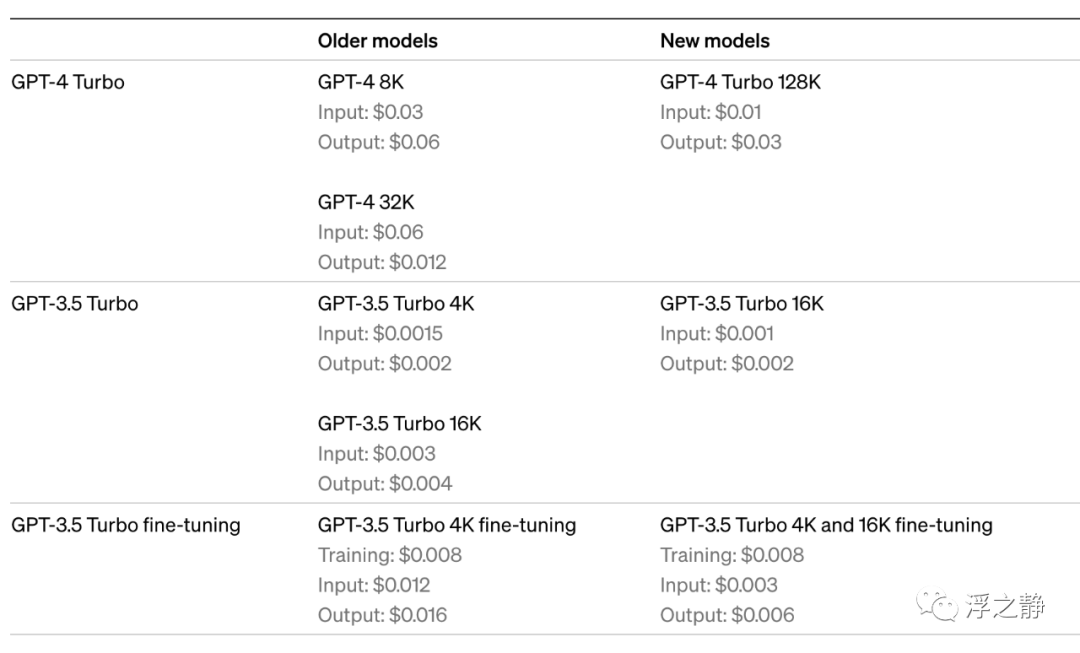Image resolution: width=1080 pixels, height=653 pixels.
Task: Select the "GPT-4 32K" model name
Action: 366,202
